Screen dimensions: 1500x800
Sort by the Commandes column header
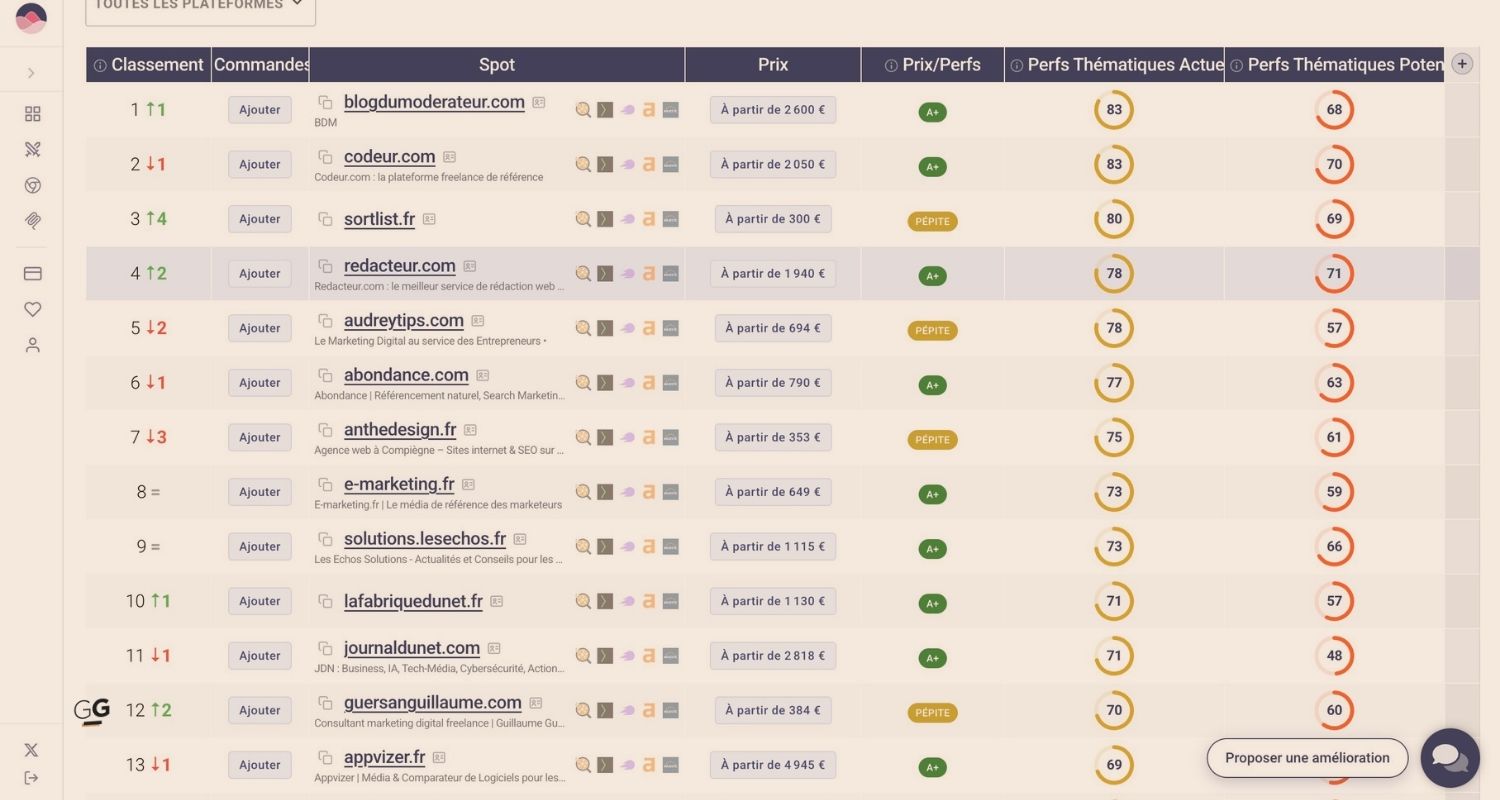pos(261,65)
